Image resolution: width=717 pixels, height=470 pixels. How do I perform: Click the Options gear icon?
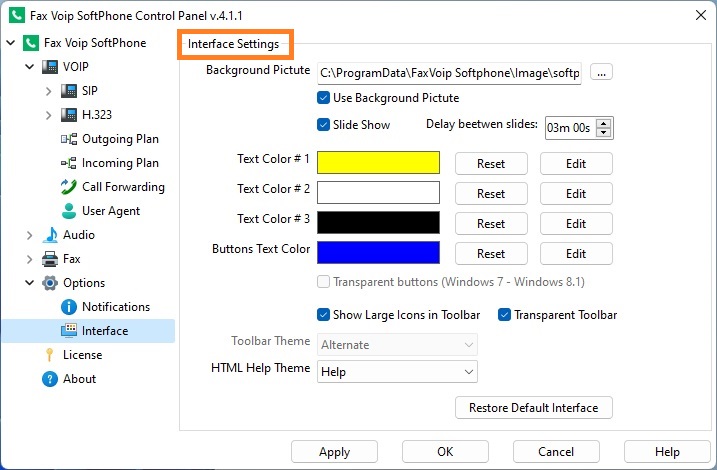tap(50, 283)
